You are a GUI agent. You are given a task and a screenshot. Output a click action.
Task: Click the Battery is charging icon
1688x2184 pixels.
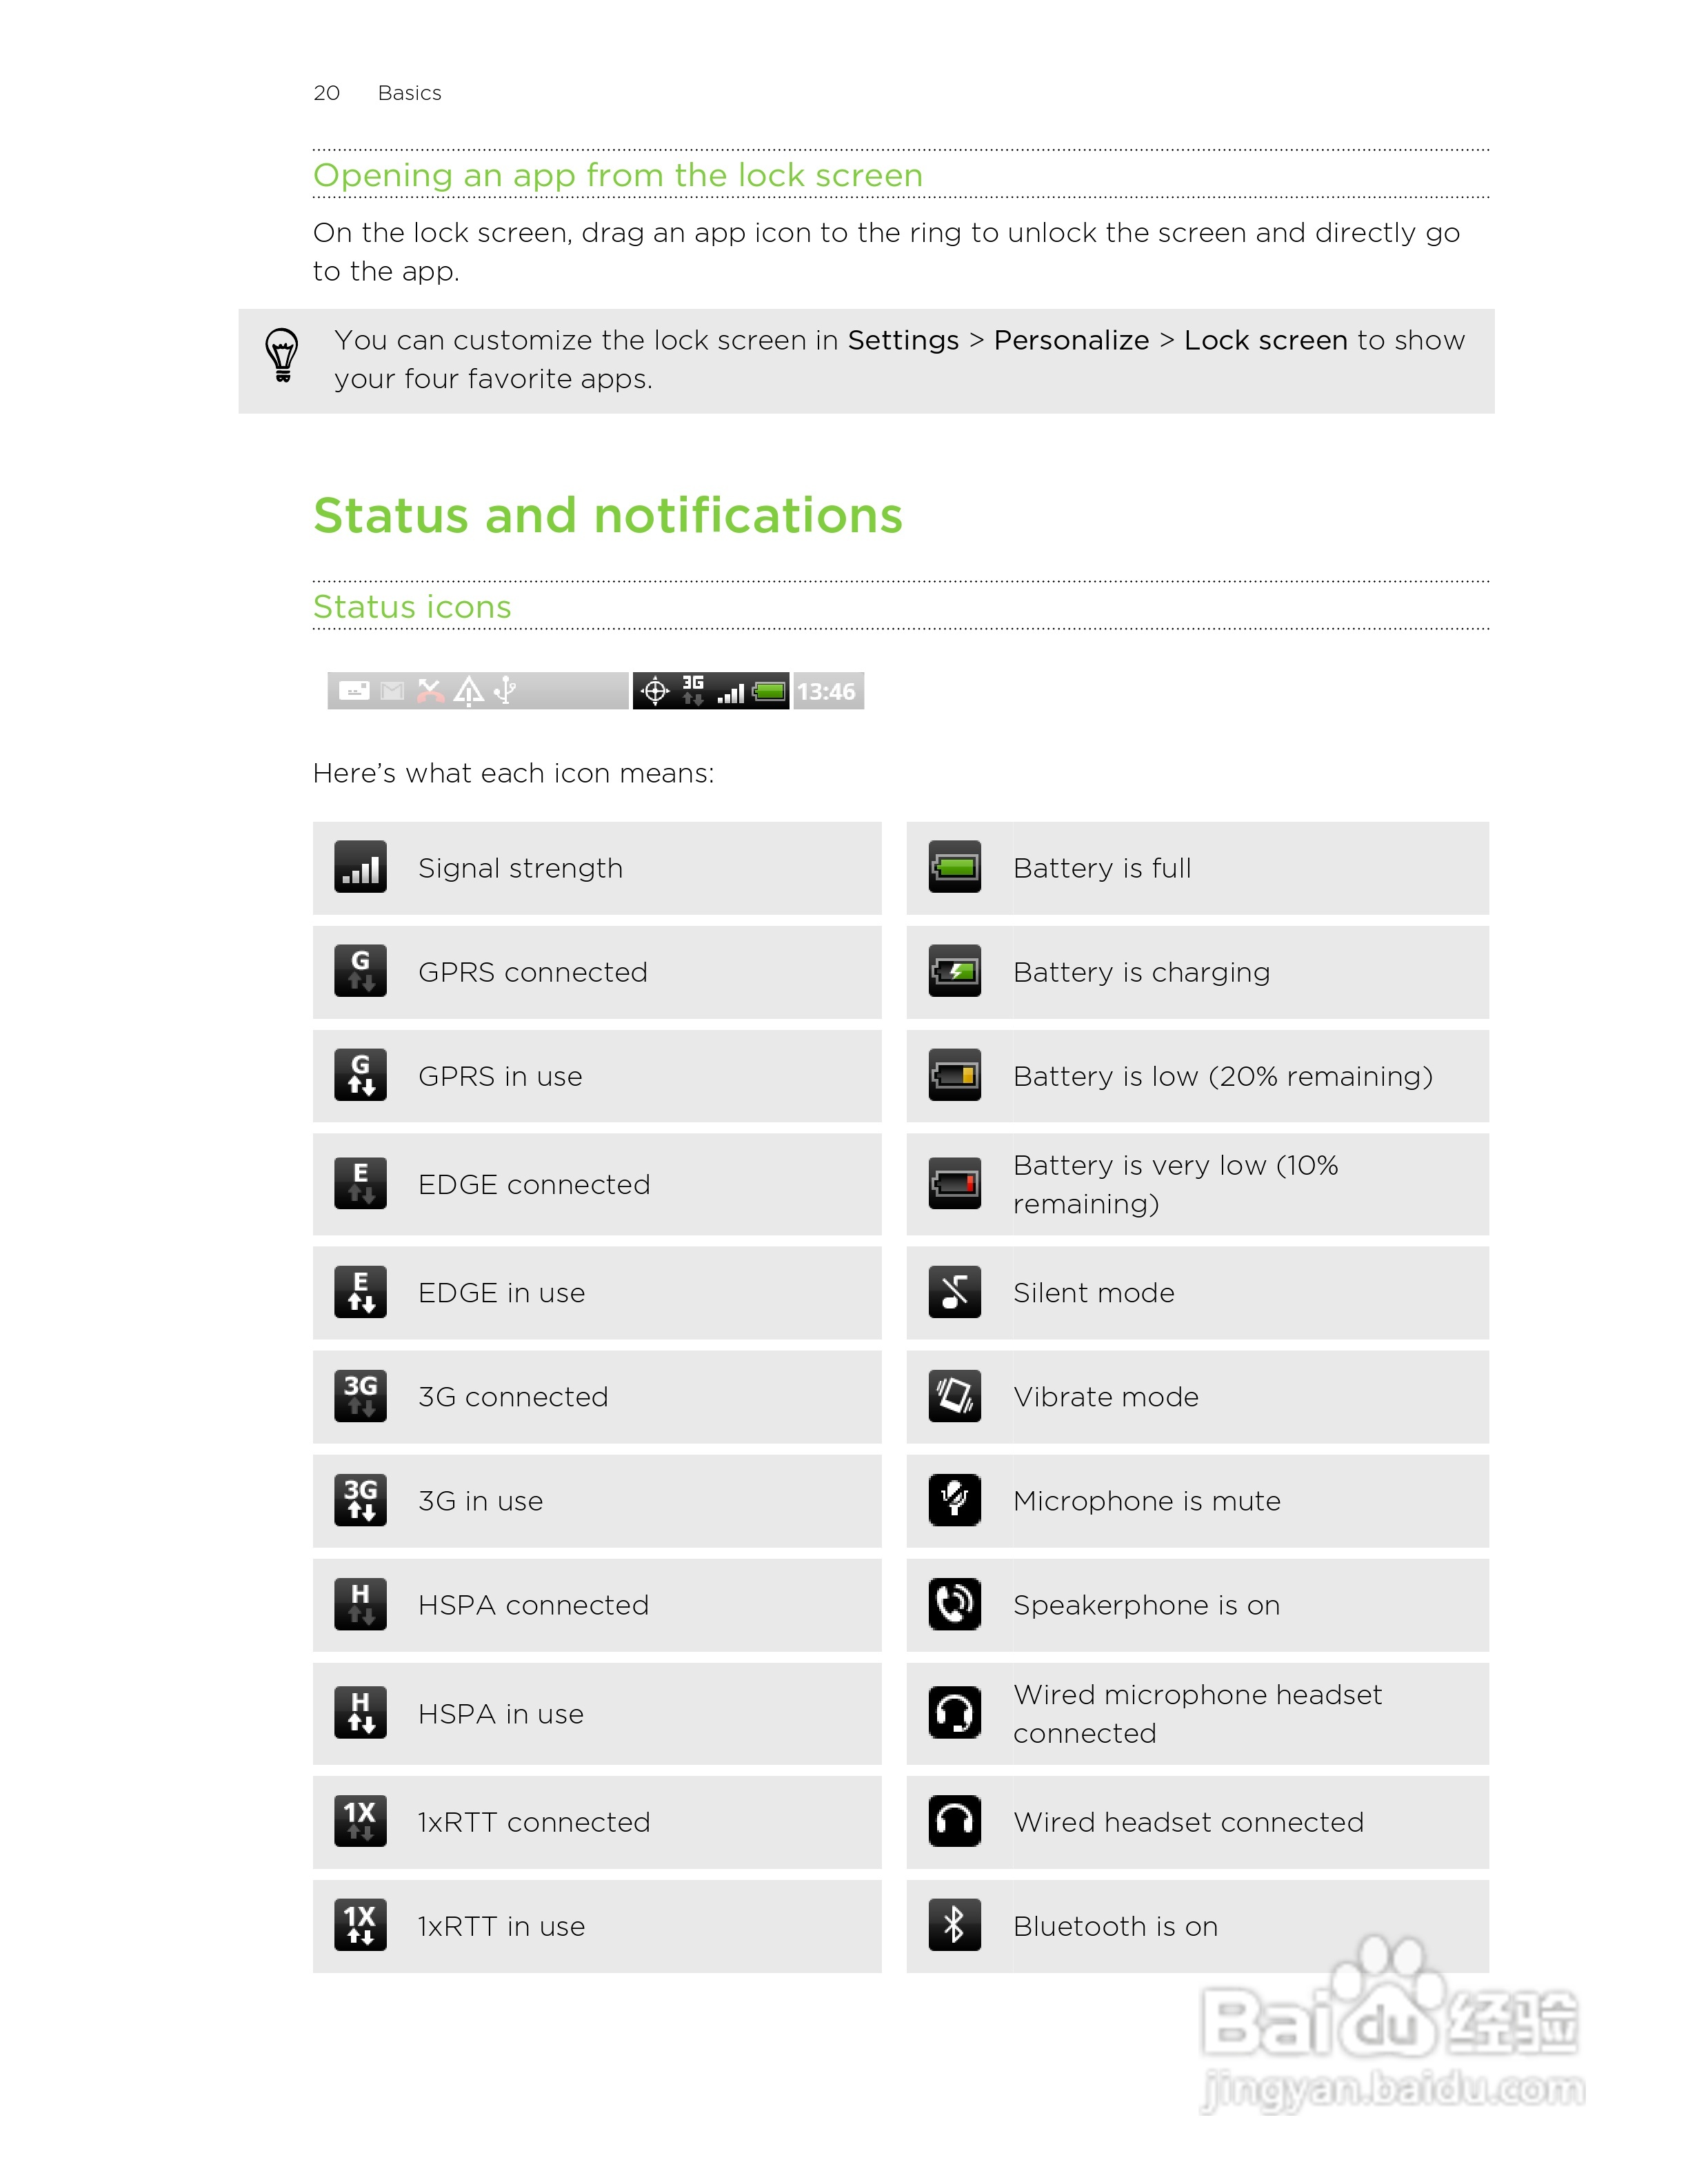(954, 971)
